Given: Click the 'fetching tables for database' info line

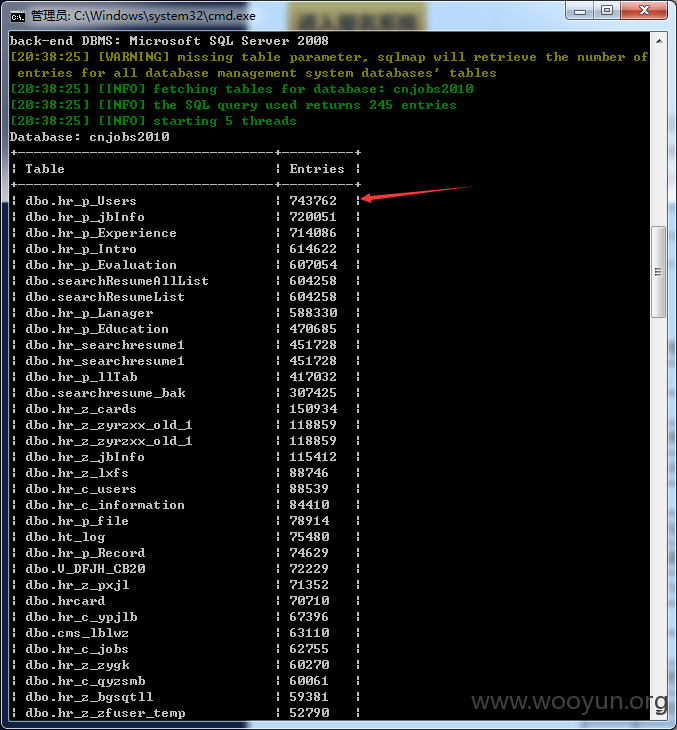Looking at the screenshot, I should (x=241, y=89).
